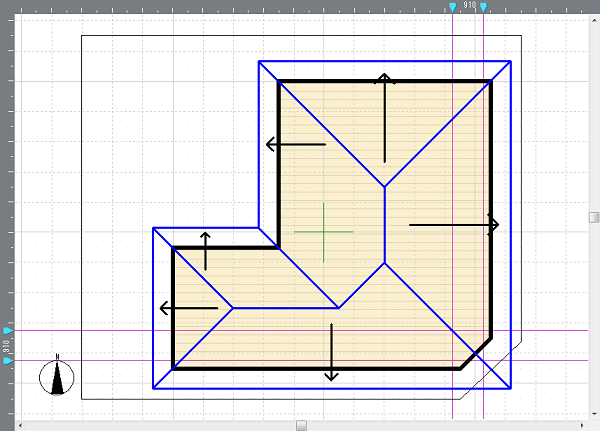Screen dimensions: 600x431
Task: Select the upper cyan marker on left ruler
Action: pyautogui.click(x=8, y=330)
